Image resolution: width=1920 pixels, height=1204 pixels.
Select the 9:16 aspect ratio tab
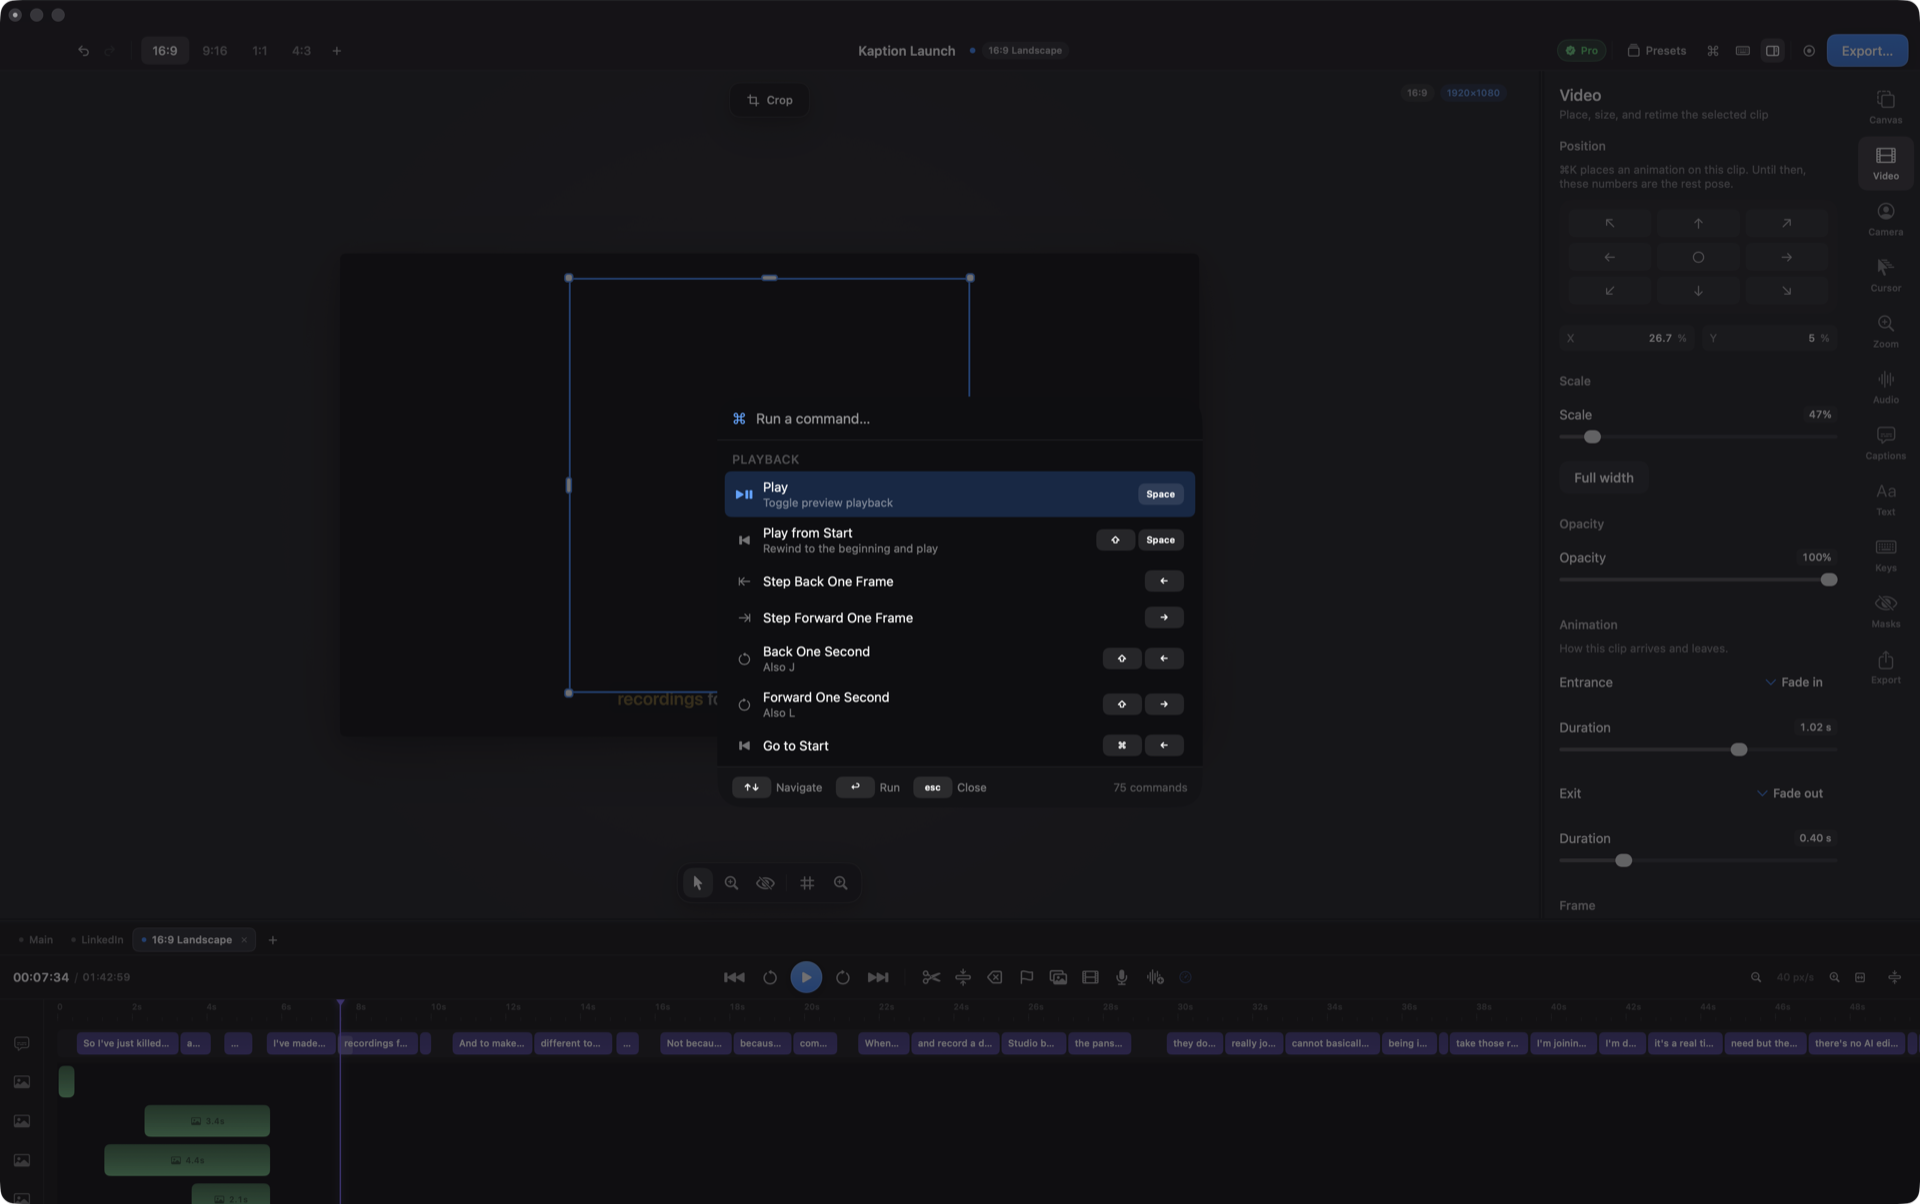214,50
